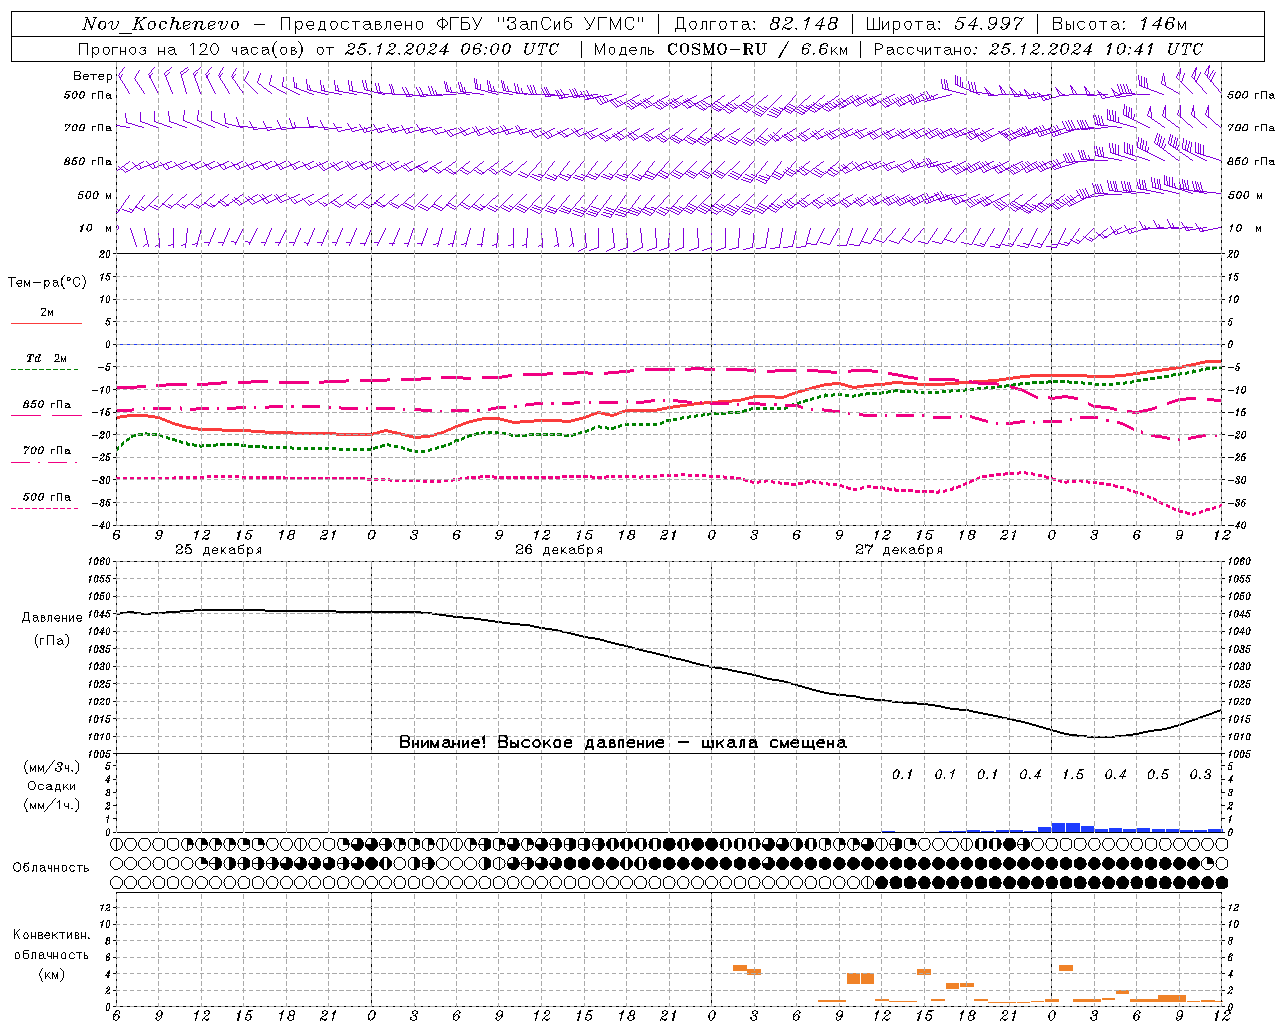
Task: Click the 'Осадки' precipitation label
Action: 52,786
